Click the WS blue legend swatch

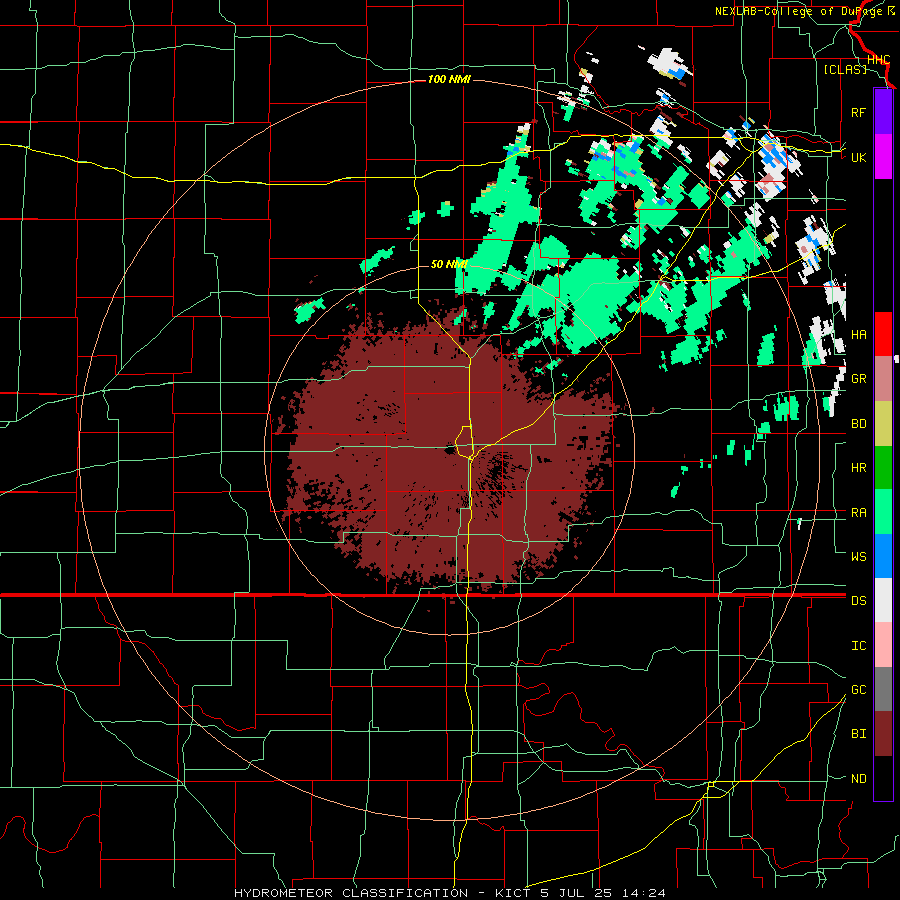point(883,556)
